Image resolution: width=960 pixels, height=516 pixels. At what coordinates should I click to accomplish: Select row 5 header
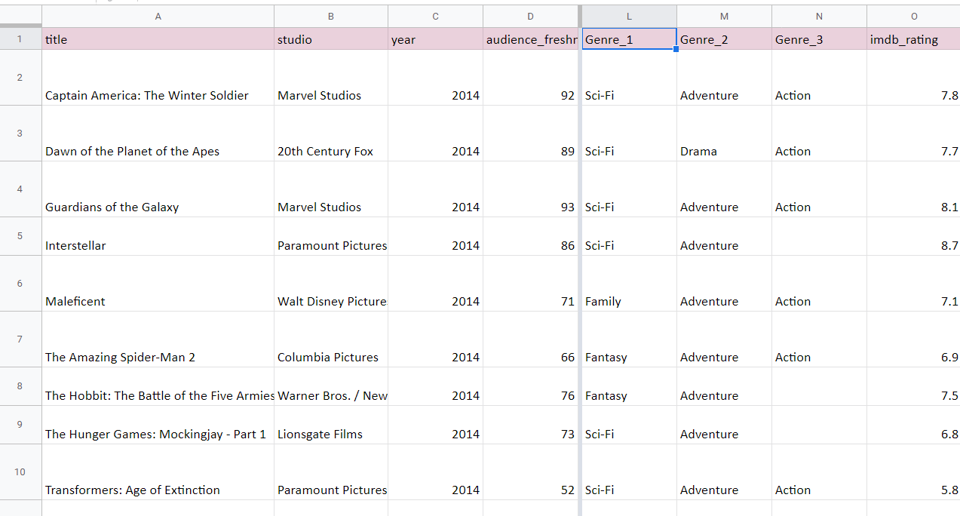click(x=20, y=236)
